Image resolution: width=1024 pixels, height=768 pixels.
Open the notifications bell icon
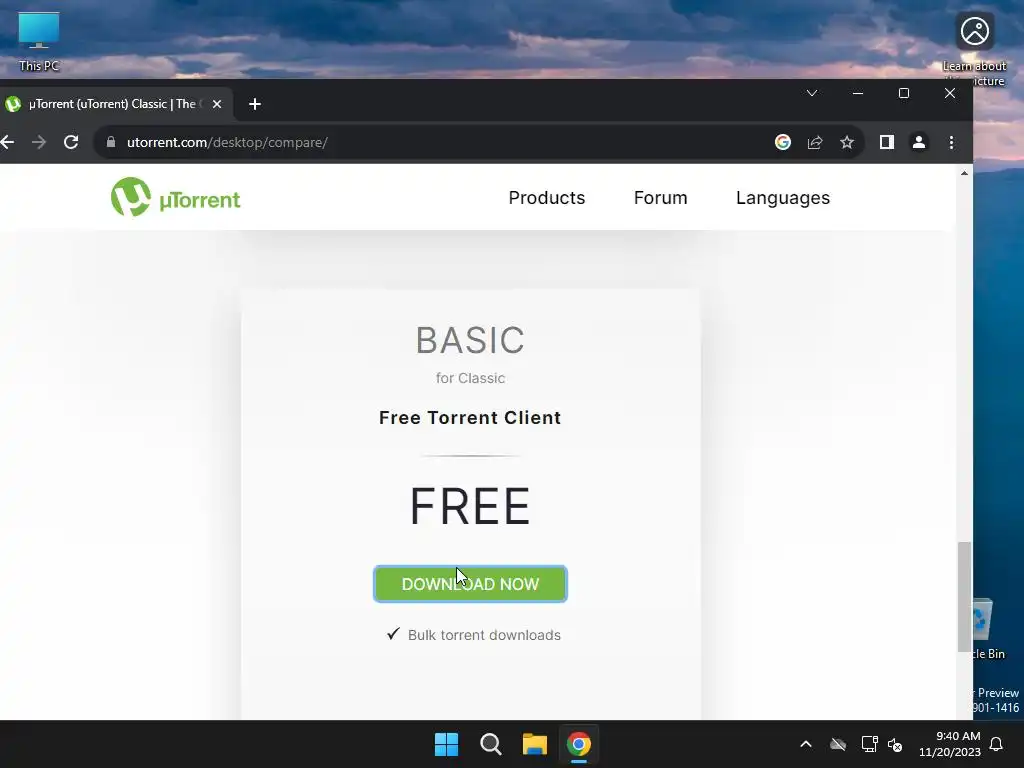(997, 744)
